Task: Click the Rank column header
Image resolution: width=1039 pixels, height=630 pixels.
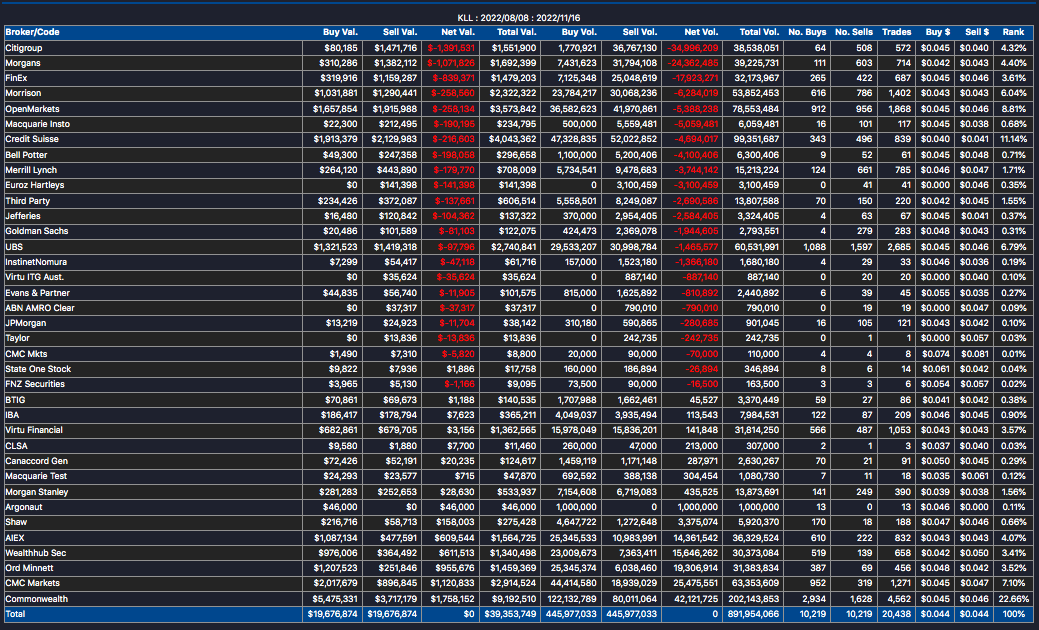Action: pos(1013,32)
